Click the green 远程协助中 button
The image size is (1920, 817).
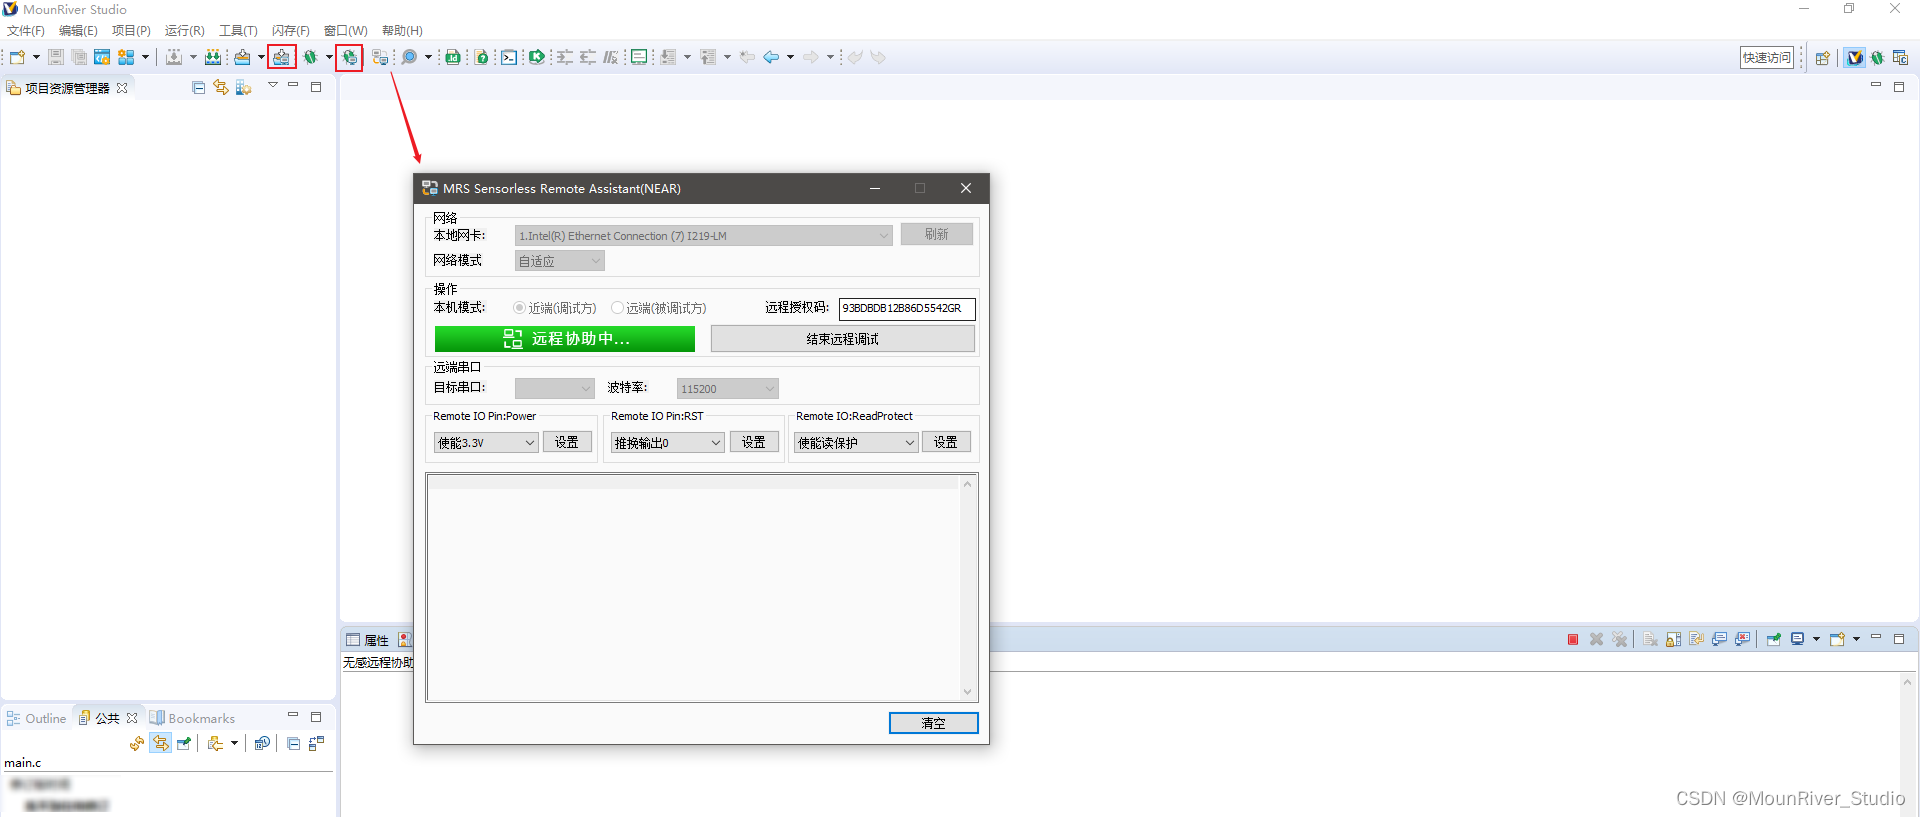click(x=565, y=339)
